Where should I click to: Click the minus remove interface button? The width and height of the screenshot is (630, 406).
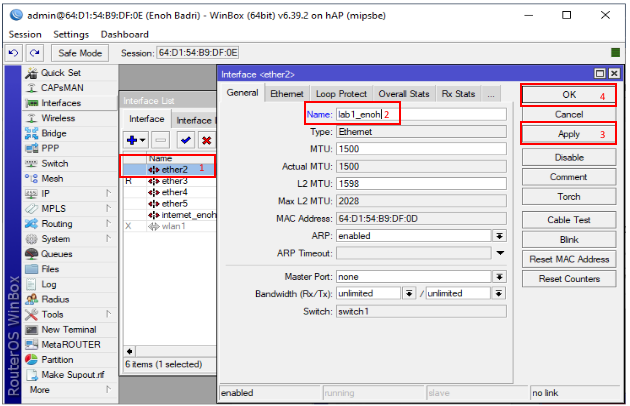click(160, 140)
